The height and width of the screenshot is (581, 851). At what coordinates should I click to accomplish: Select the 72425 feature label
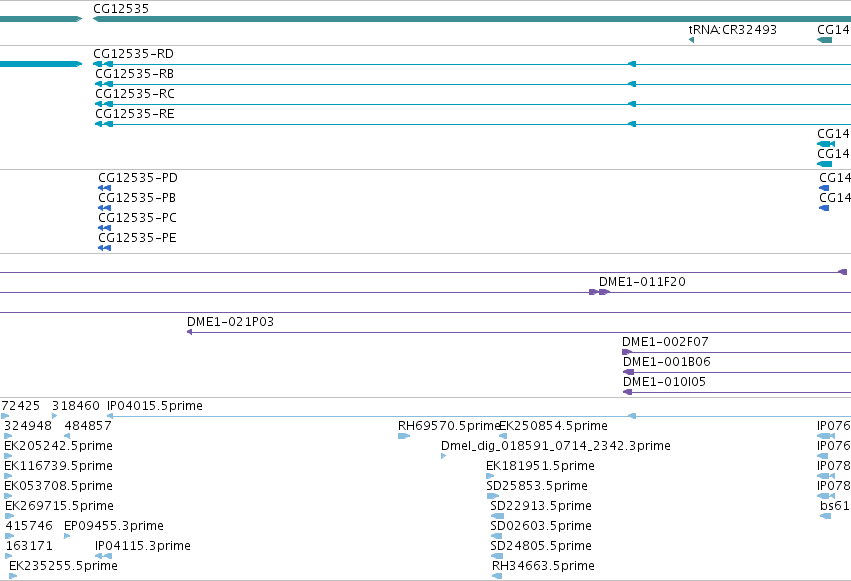(x=21, y=406)
